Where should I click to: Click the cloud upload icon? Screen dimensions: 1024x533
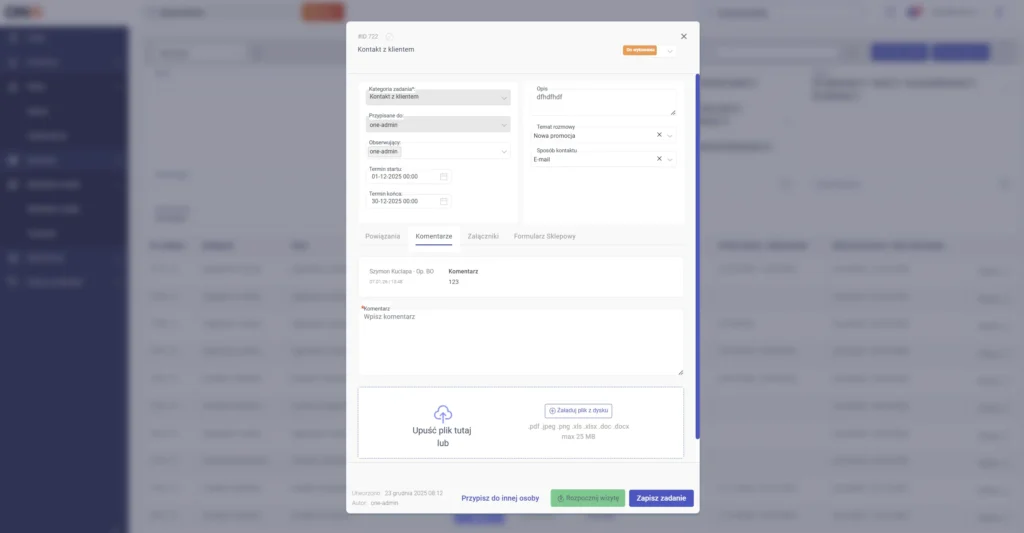tap(443, 413)
